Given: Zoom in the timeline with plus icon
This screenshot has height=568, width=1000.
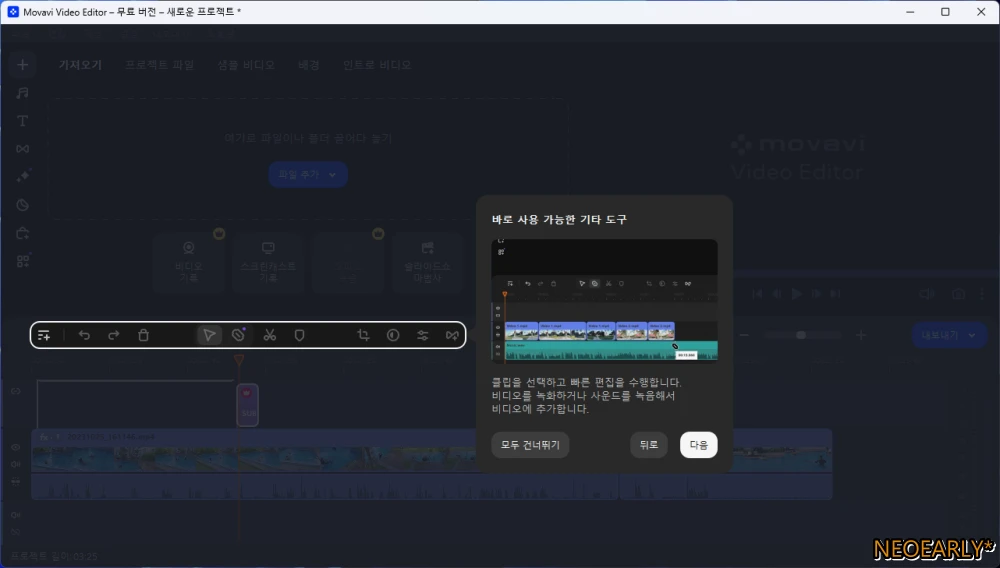Looking at the screenshot, I should pyautogui.click(x=861, y=335).
